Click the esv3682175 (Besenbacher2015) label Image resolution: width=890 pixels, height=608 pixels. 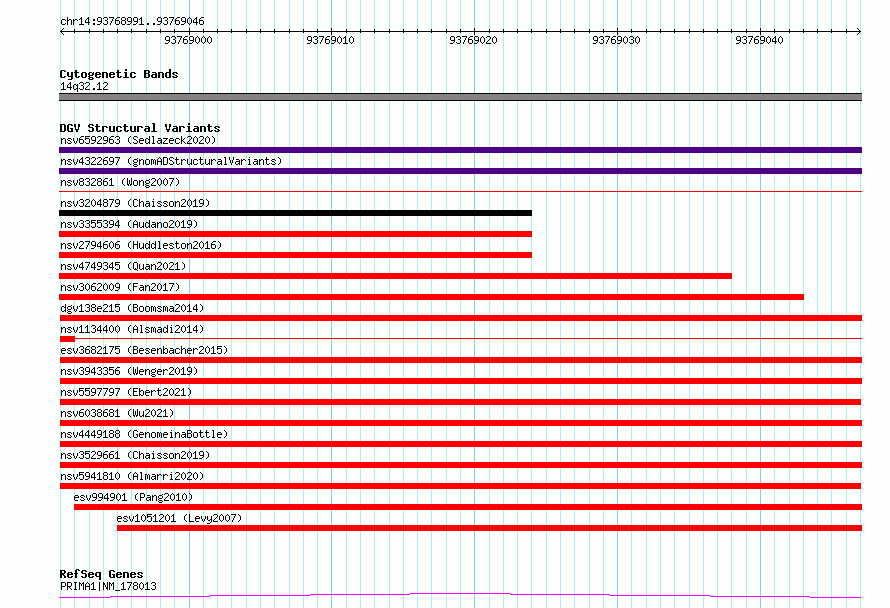(x=144, y=350)
